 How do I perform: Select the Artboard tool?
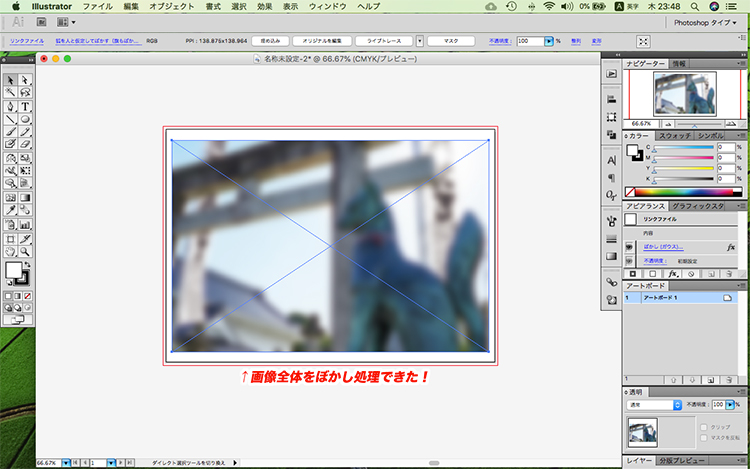(11, 239)
